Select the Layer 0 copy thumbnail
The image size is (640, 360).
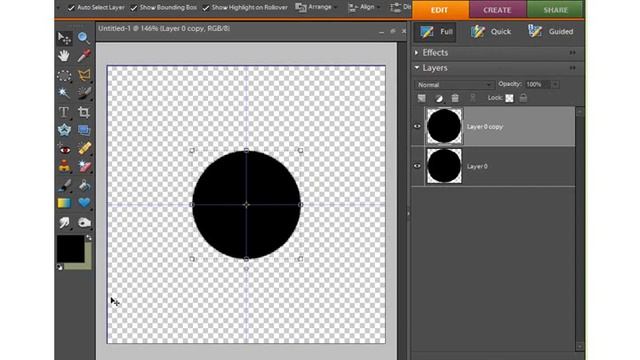pos(444,126)
